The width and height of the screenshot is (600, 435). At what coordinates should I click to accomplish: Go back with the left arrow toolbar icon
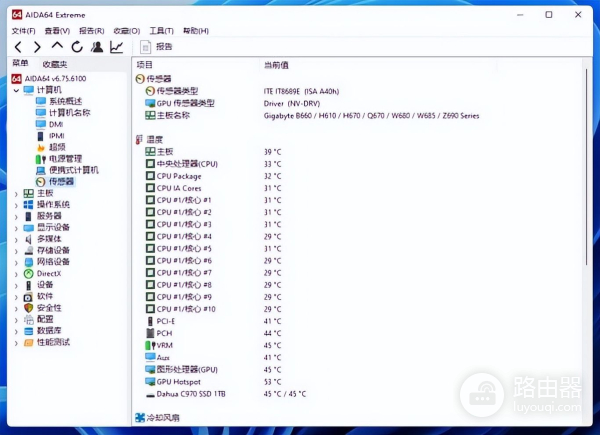coord(18,47)
